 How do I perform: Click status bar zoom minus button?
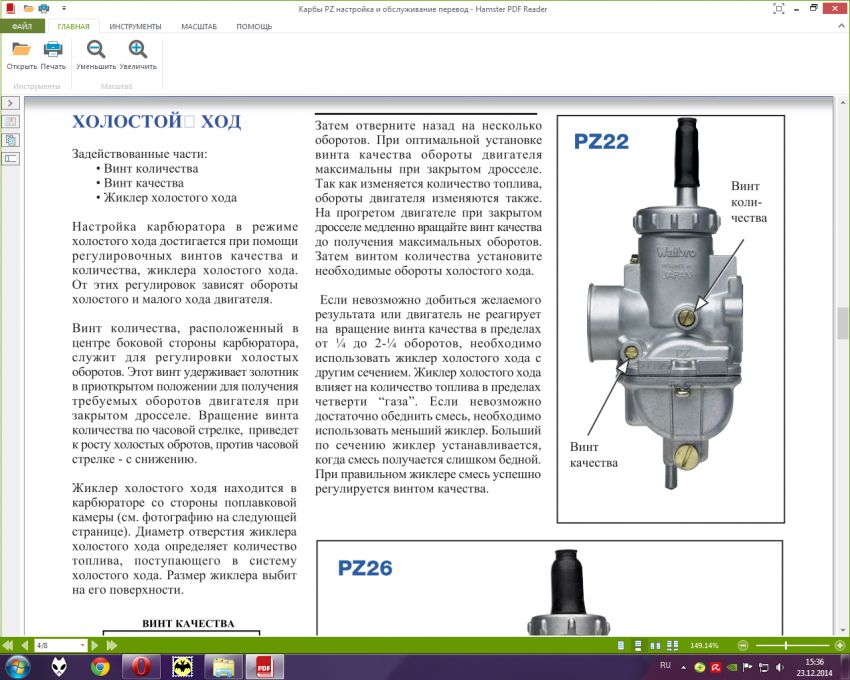tap(743, 645)
